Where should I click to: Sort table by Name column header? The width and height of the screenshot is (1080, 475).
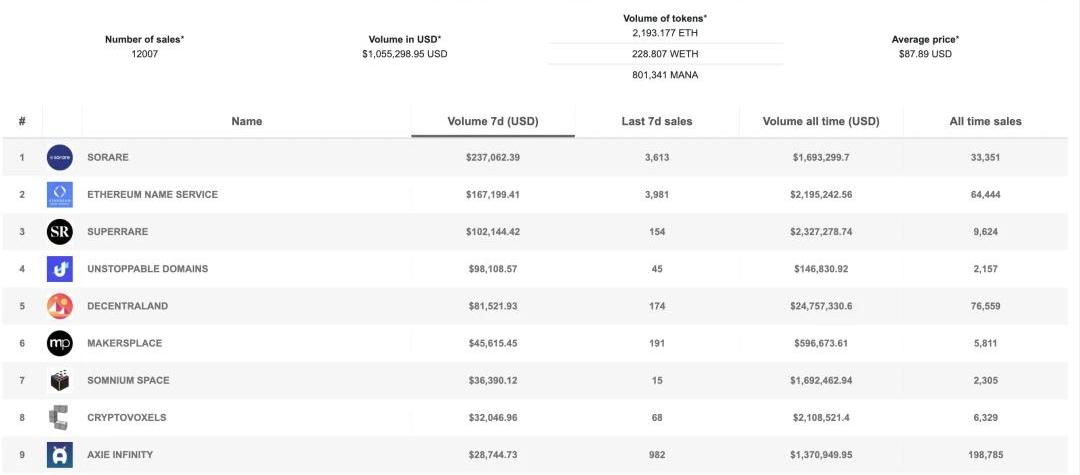click(246, 121)
